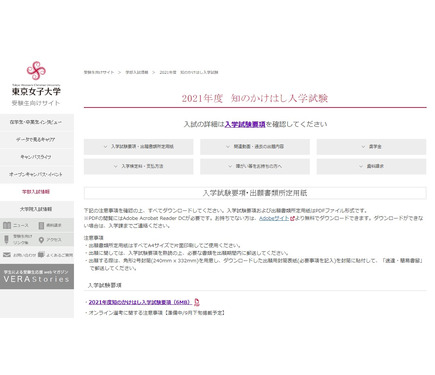Download 2021年度知のかけはし入学試験要項 (6MB) PDF
The height and width of the screenshot is (375, 435).
pos(140,302)
